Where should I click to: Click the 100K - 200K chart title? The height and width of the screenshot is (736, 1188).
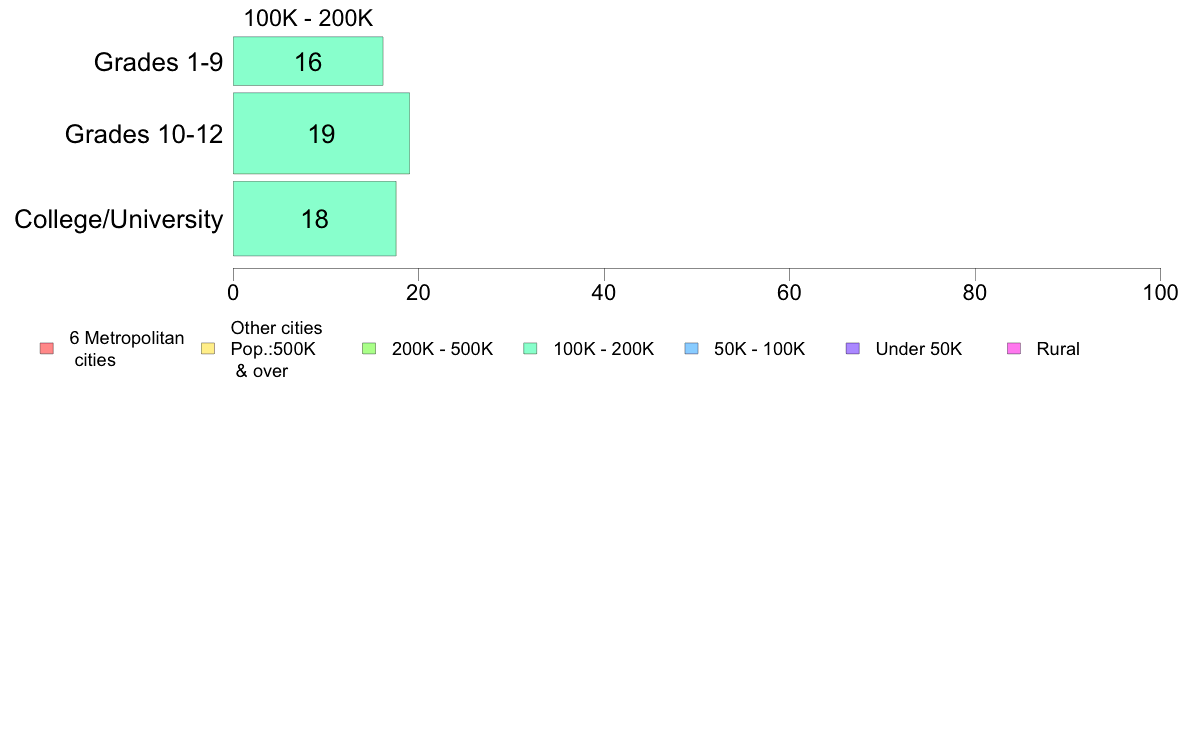(308, 18)
